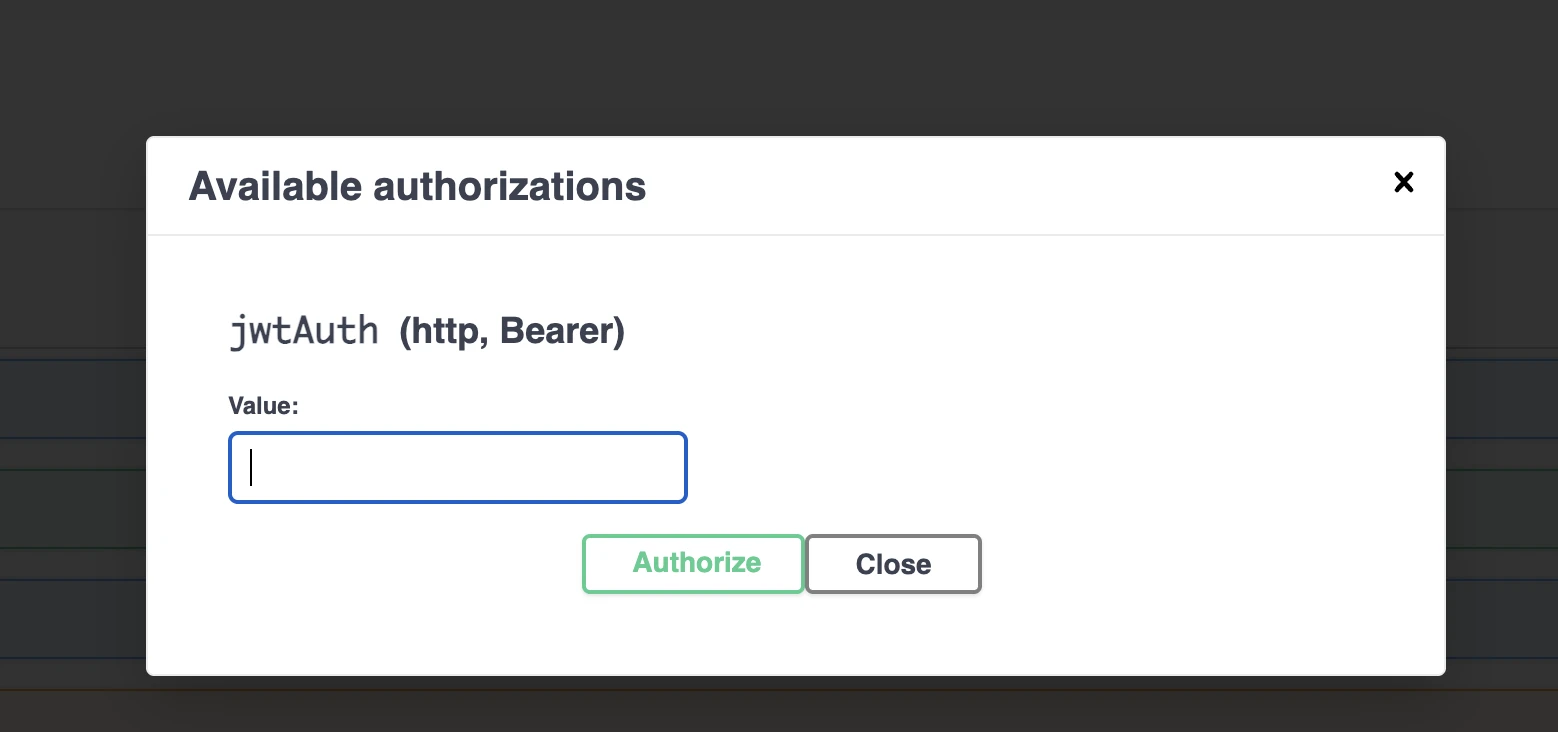Select the jwtAuth scheme name
Image resolution: width=1558 pixels, height=732 pixels.
[304, 331]
